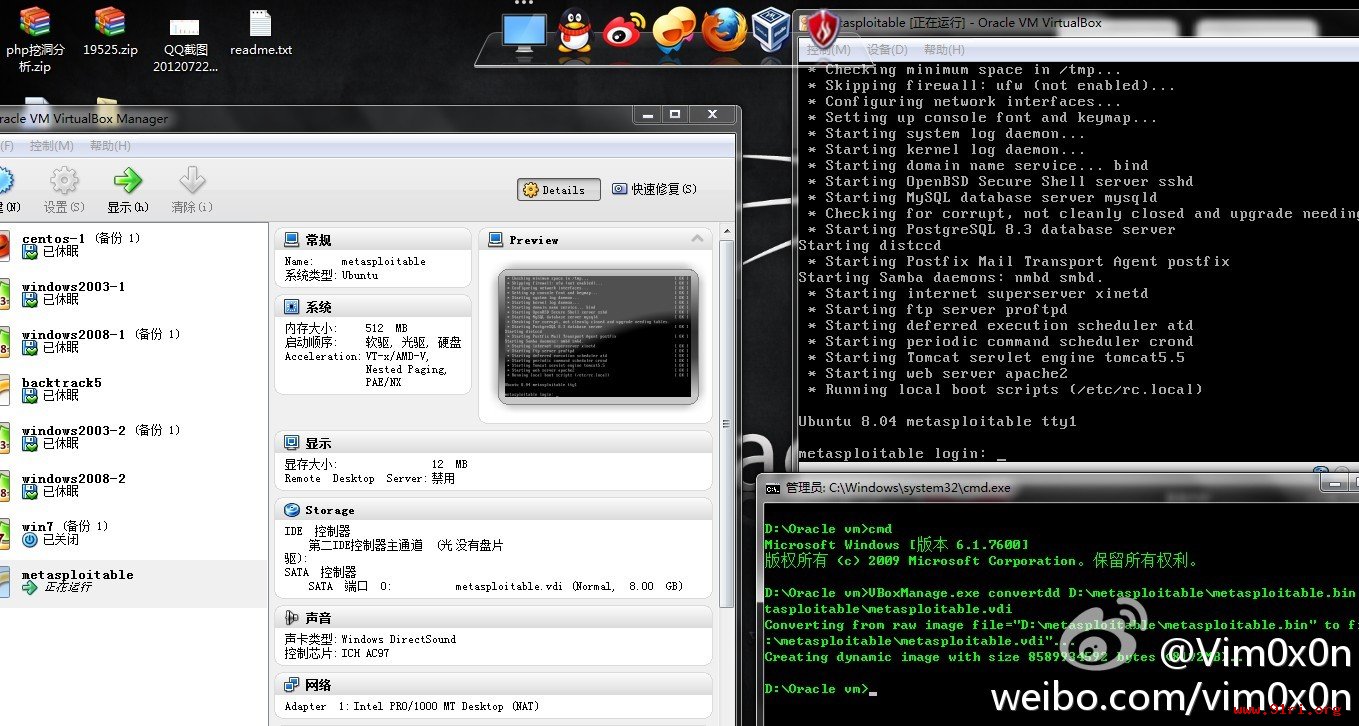1359x726 pixels.
Task: Collapse the Preview panel with its chevron
Action: pyautogui.click(x=697, y=239)
